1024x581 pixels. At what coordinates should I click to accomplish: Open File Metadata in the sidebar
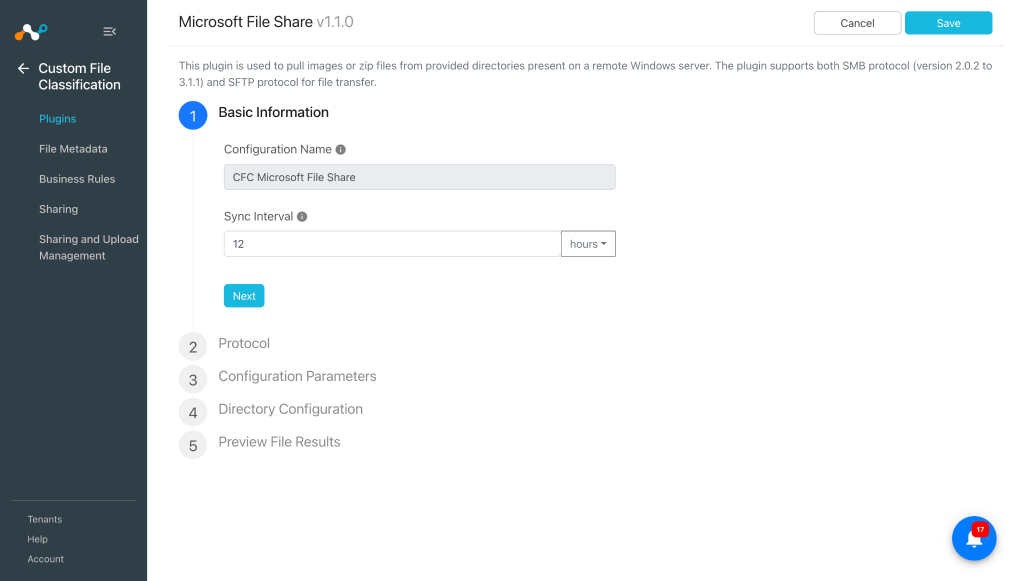click(x=73, y=149)
